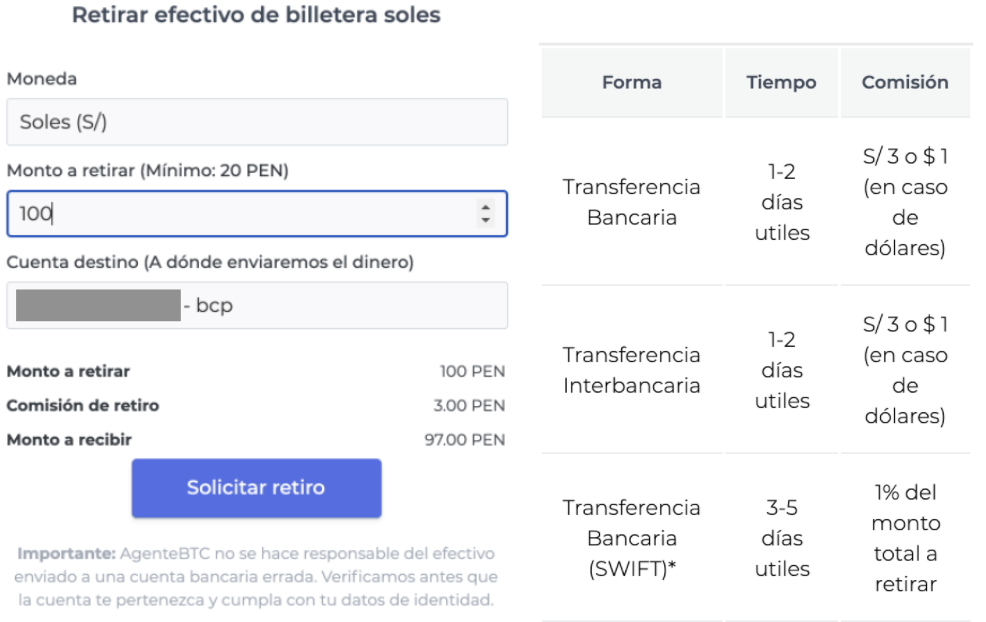
Task: Click the 3-5 días utiles cell
Action: pos(782,538)
